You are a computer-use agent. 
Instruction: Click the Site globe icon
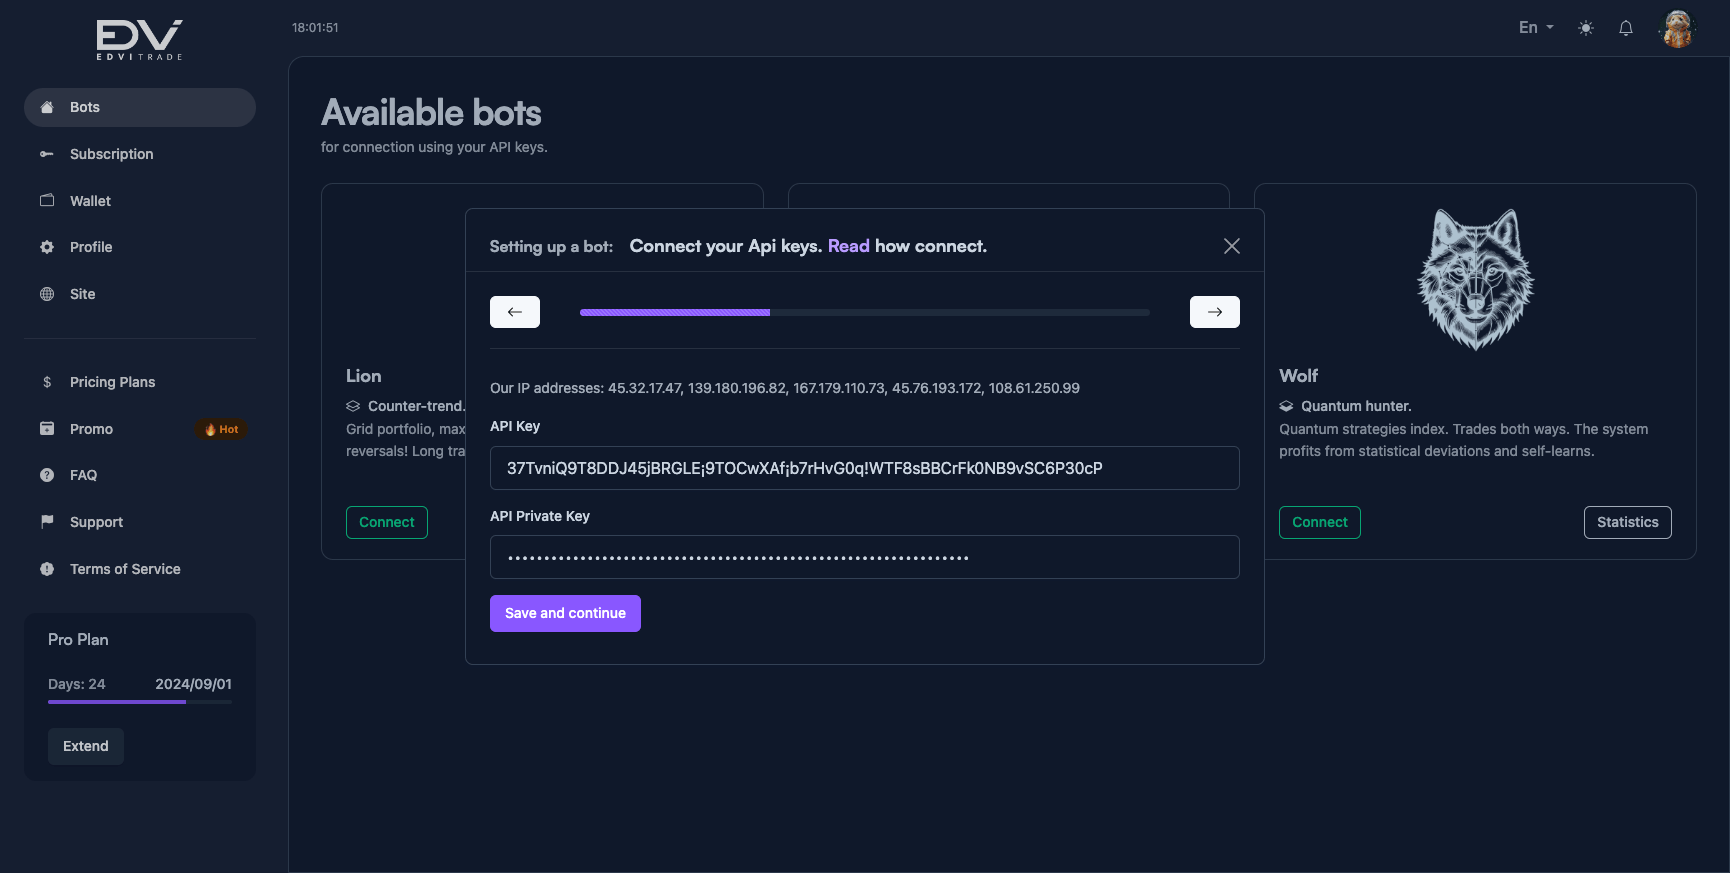pos(47,294)
